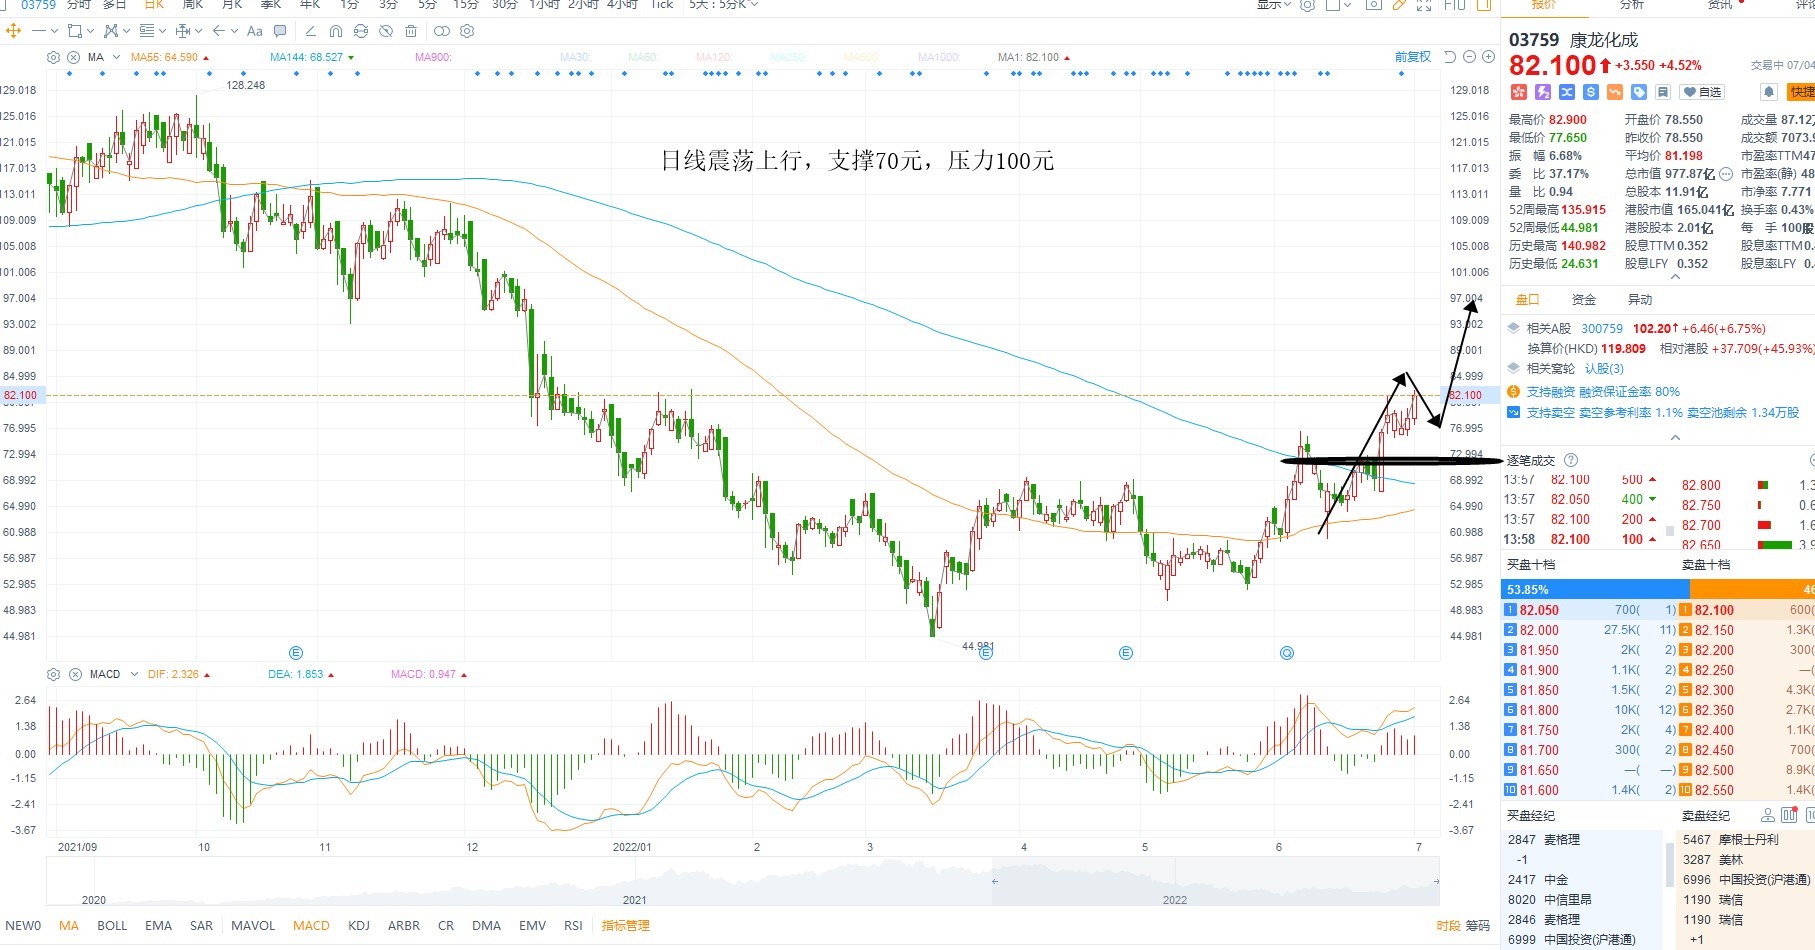
Task: Click the purple lightning icon under the price
Action: [1543, 92]
